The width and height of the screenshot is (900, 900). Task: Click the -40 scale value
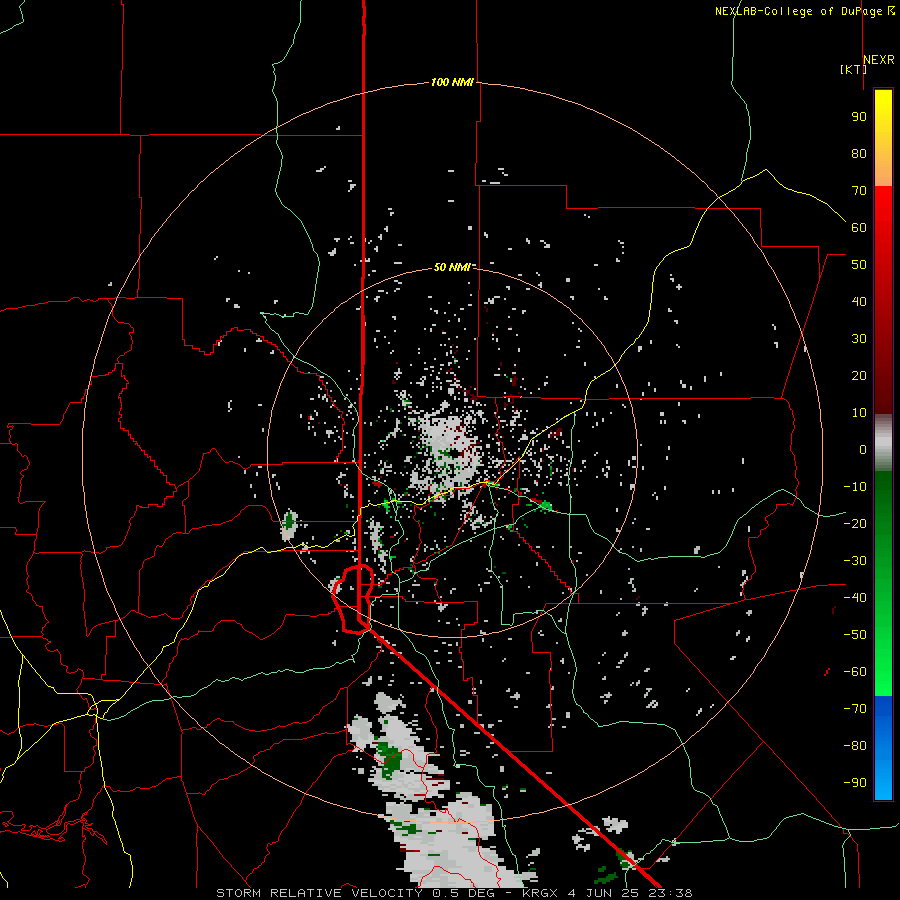click(855, 598)
